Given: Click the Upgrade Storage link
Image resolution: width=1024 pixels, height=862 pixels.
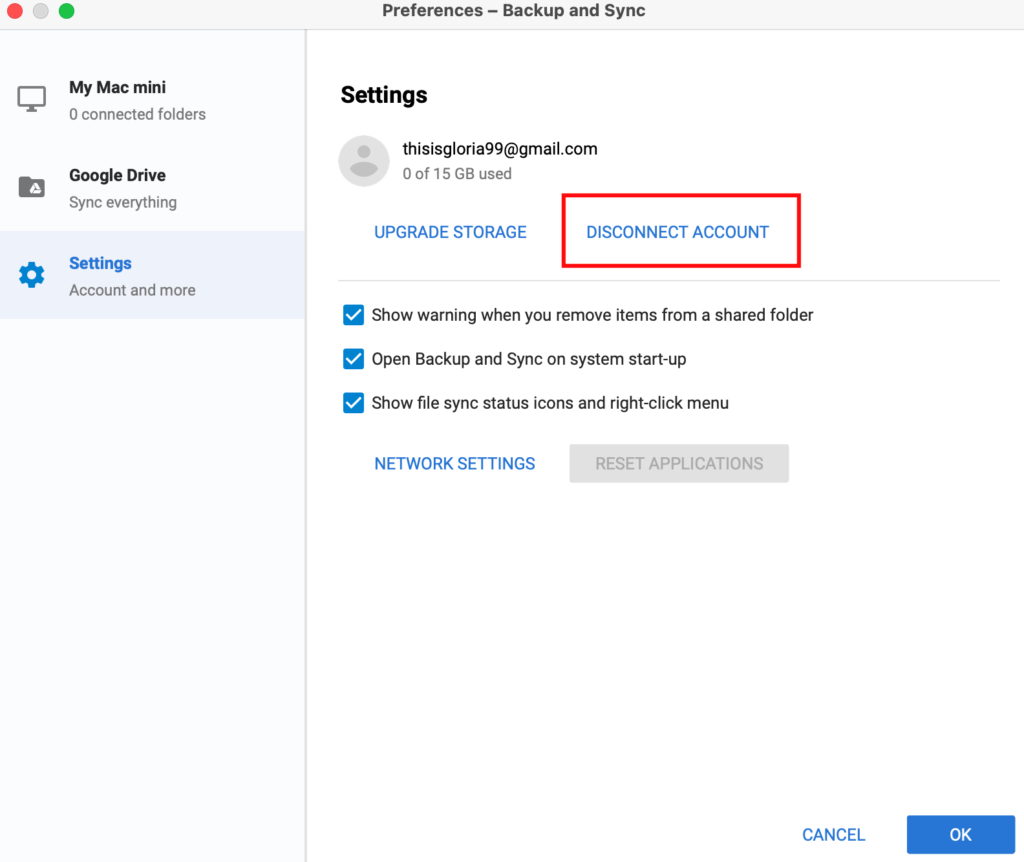Looking at the screenshot, I should tap(450, 232).
